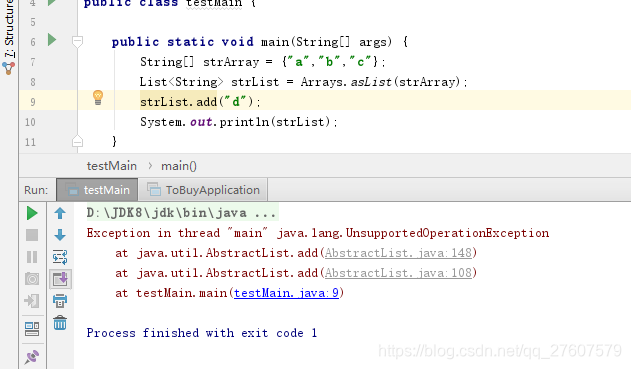Toggle soft-wrap in console
This screenshot has height=369, width=631.
[x=60, y=257]
